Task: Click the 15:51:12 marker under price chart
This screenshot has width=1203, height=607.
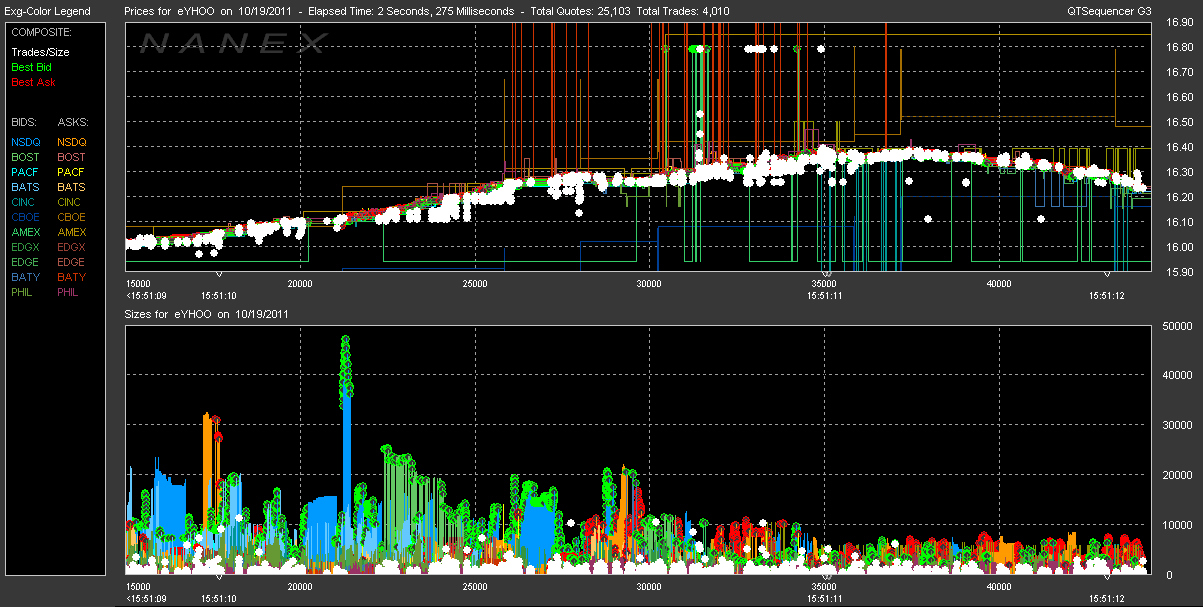Action: (x=1107, y=296)
